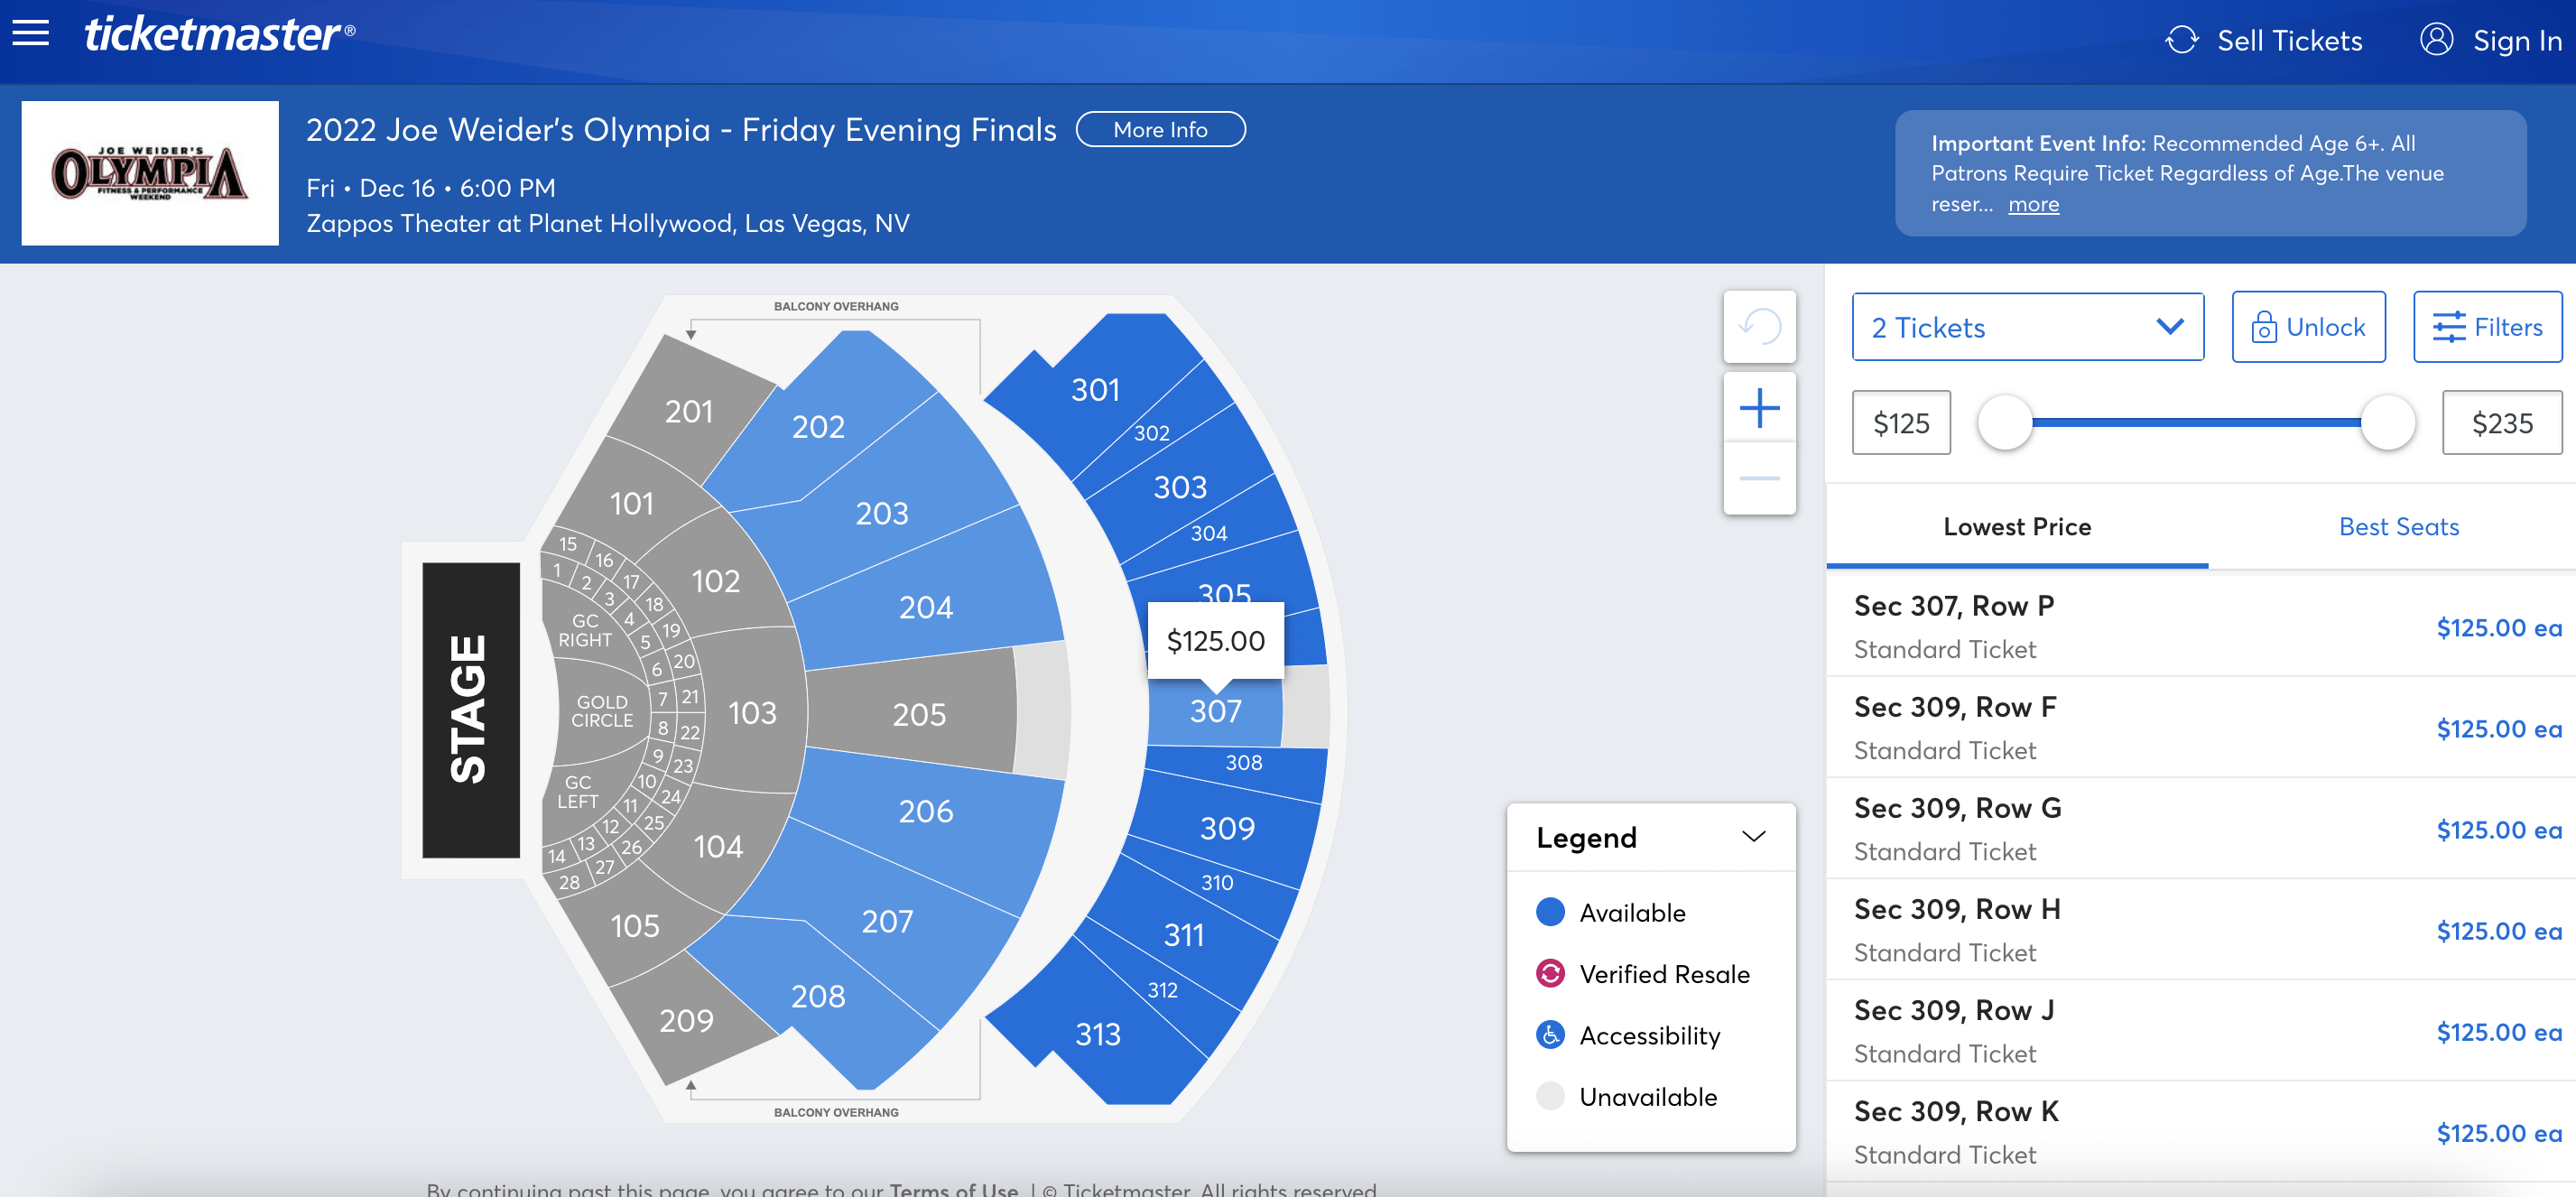Select section 206 on the map
Screen dimensions: 2576x1197
[926, 811]
